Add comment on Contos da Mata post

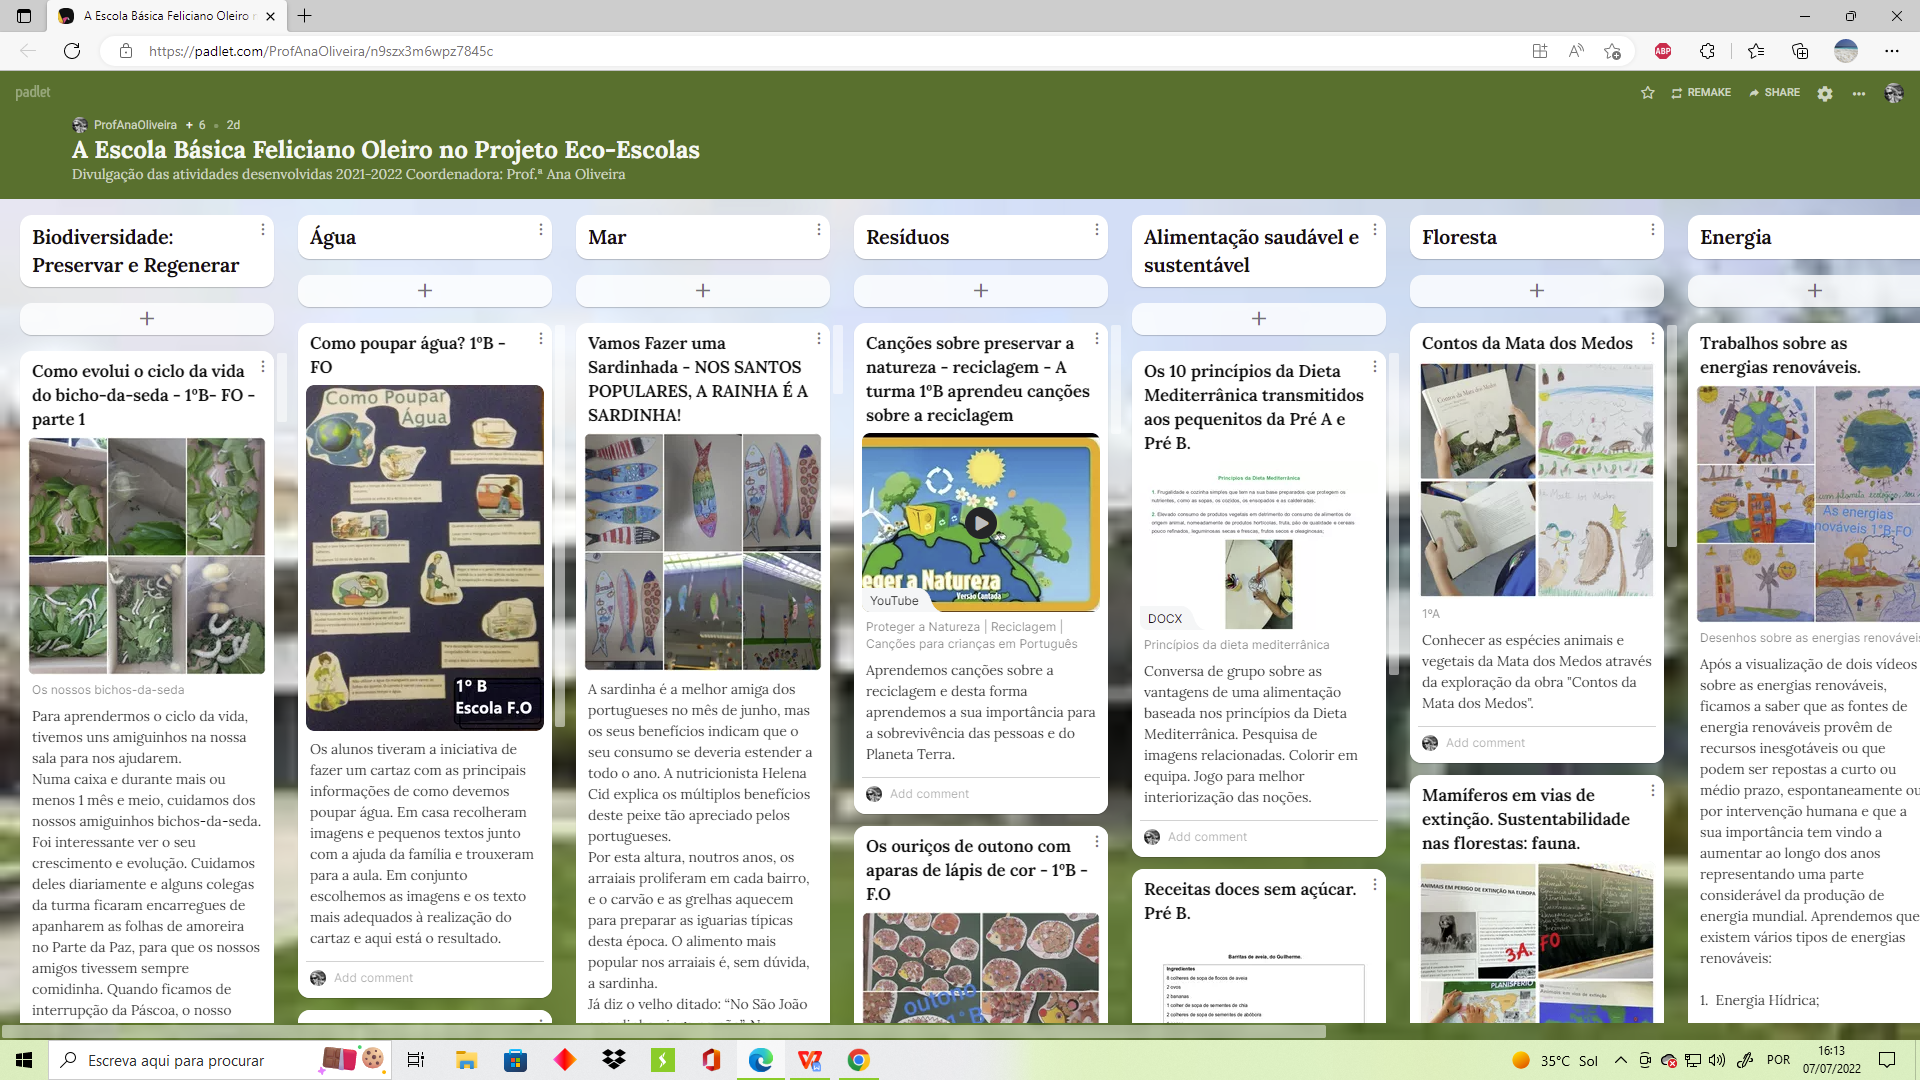coord(1485,743)
